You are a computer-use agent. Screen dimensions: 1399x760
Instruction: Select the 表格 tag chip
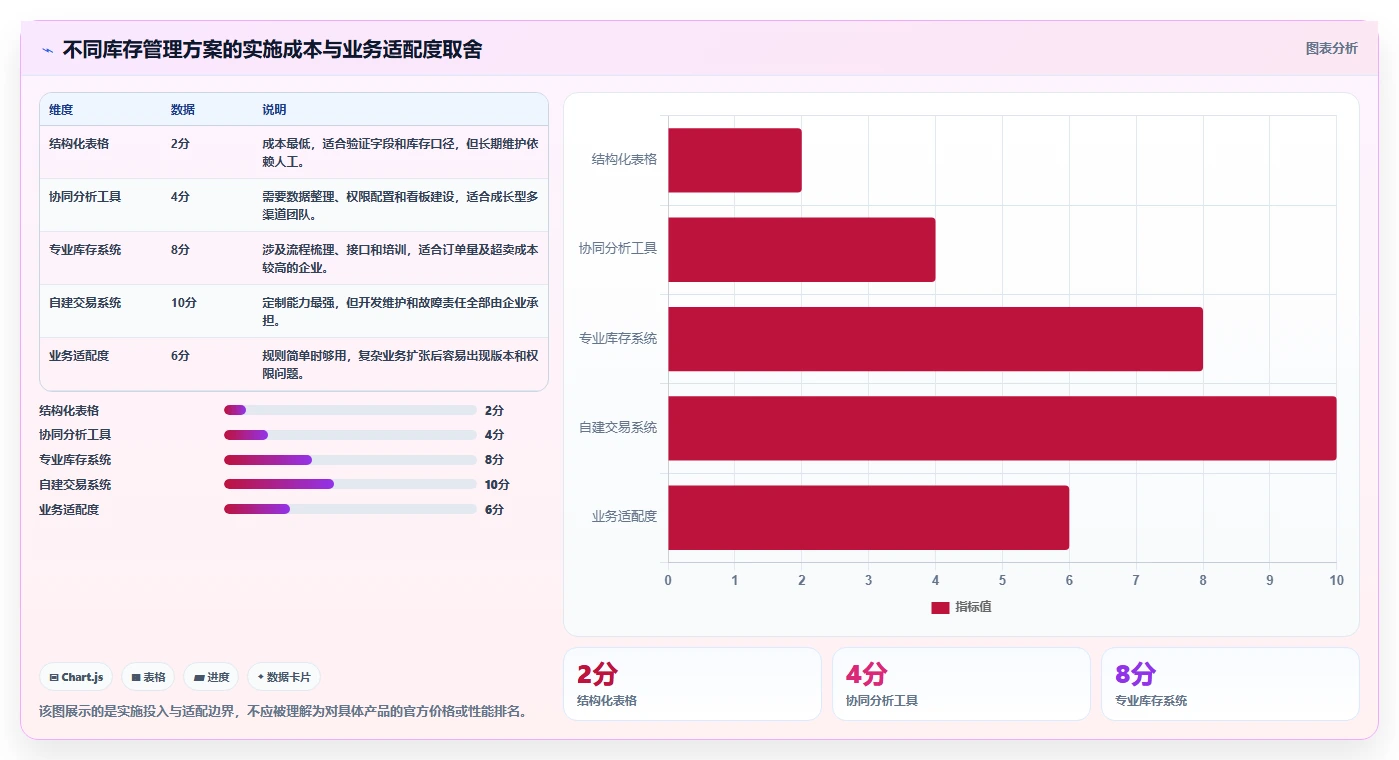point(148,677)
